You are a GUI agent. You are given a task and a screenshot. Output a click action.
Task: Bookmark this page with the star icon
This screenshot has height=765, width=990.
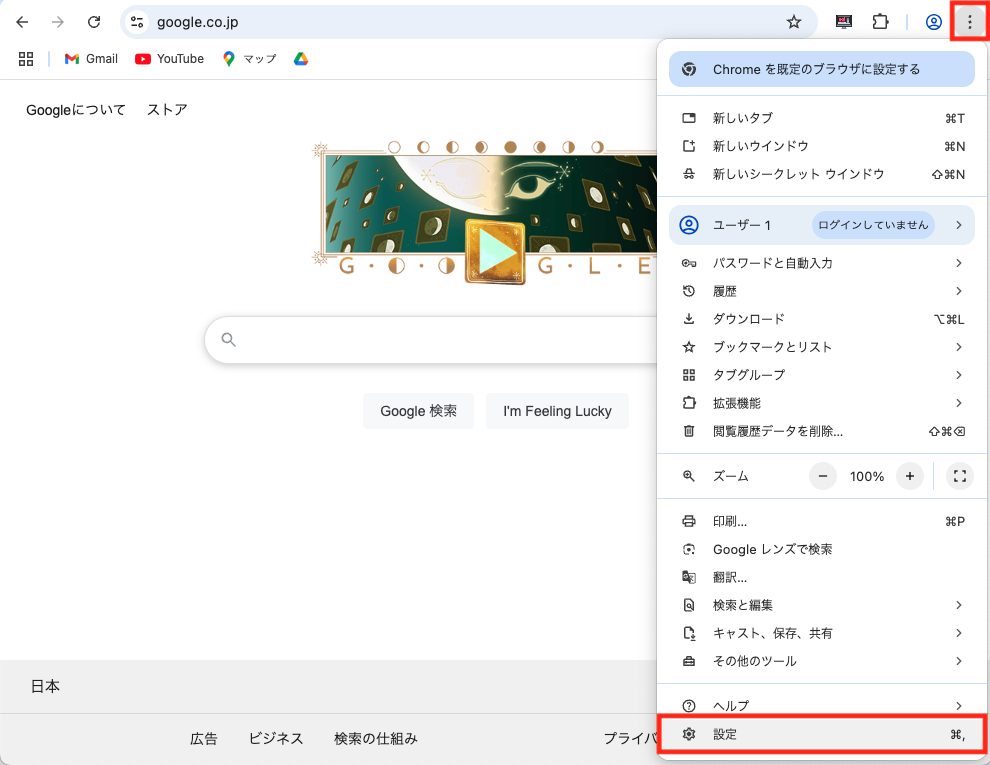[x=794, y=22]
